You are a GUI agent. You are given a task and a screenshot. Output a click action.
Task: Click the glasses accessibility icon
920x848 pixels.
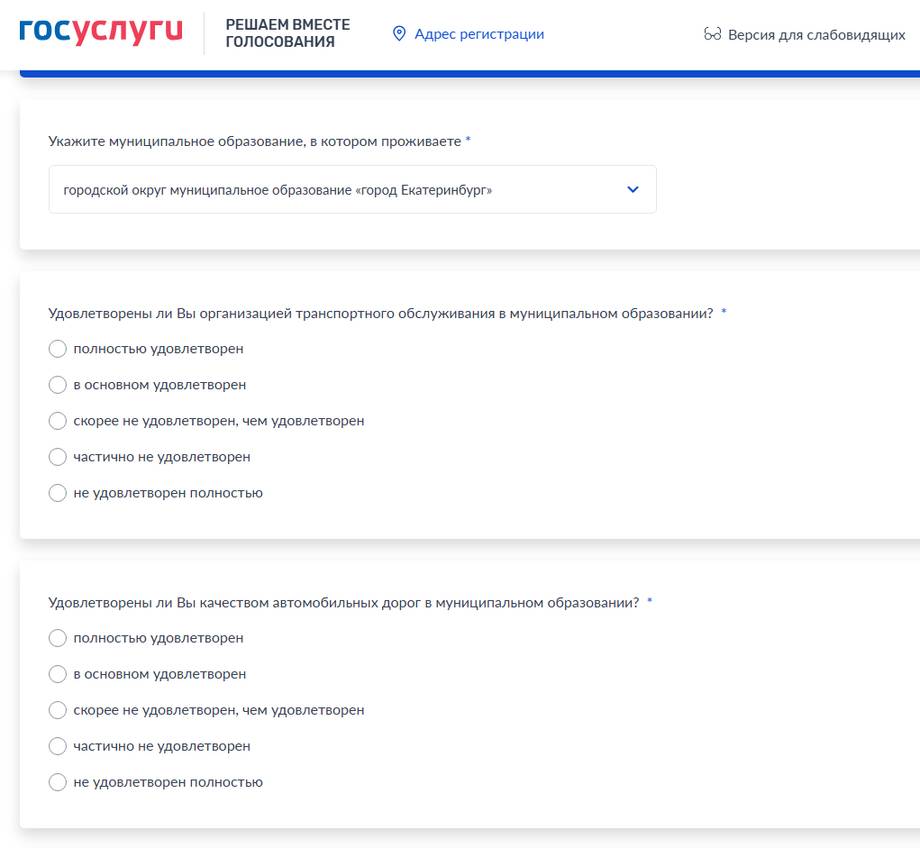(x=712, y=34)
